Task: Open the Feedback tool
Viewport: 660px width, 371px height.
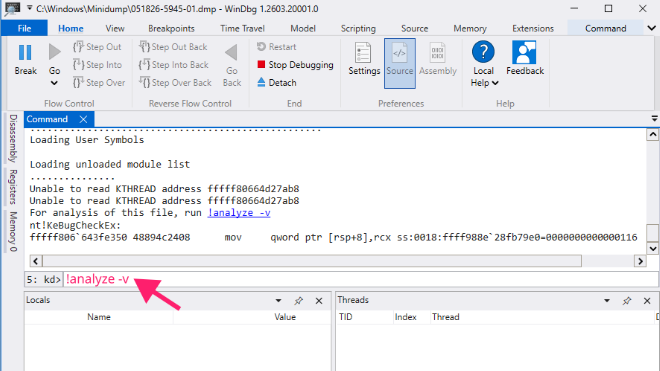Action: pyautogui.click(x=525, y=59)
